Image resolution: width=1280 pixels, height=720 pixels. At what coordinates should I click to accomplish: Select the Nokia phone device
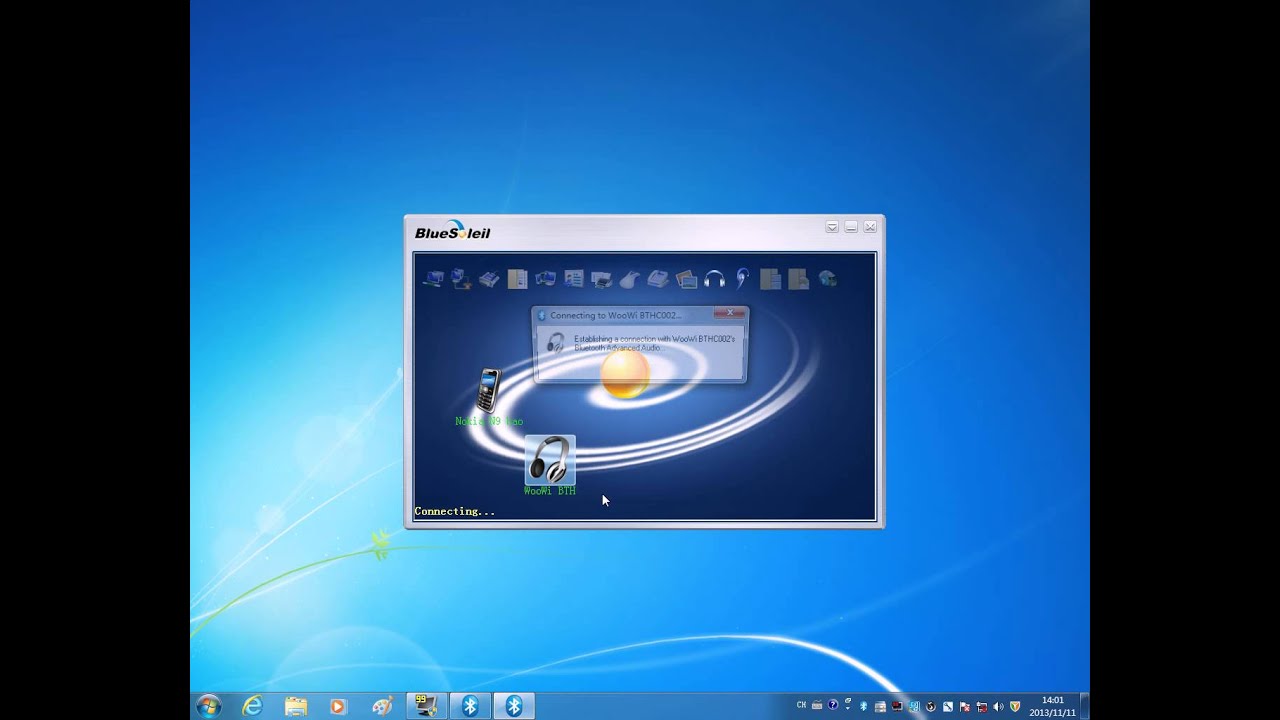(488, 390)
